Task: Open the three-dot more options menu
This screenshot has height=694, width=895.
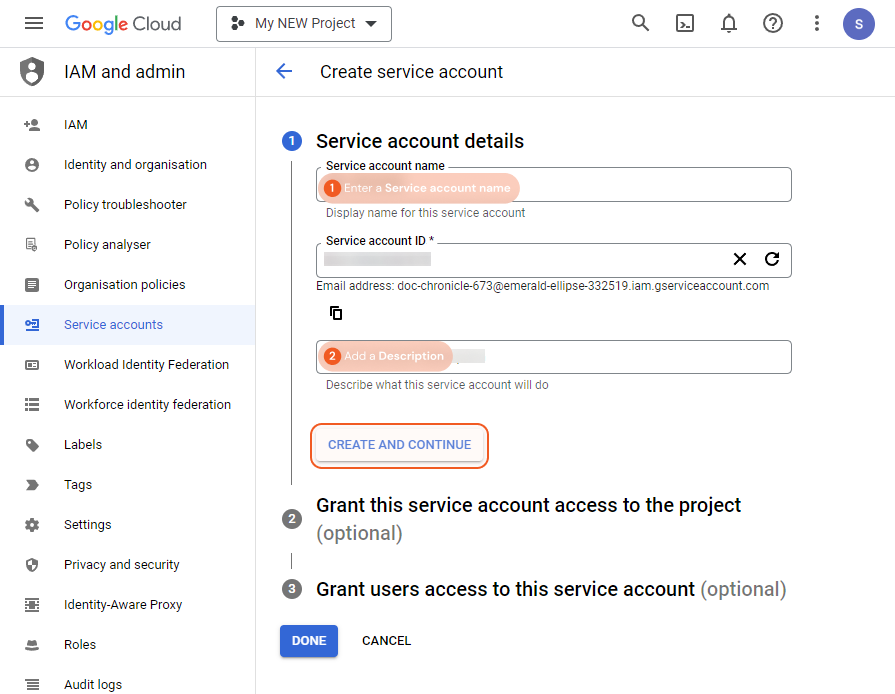Action: [x=817, y=23]
